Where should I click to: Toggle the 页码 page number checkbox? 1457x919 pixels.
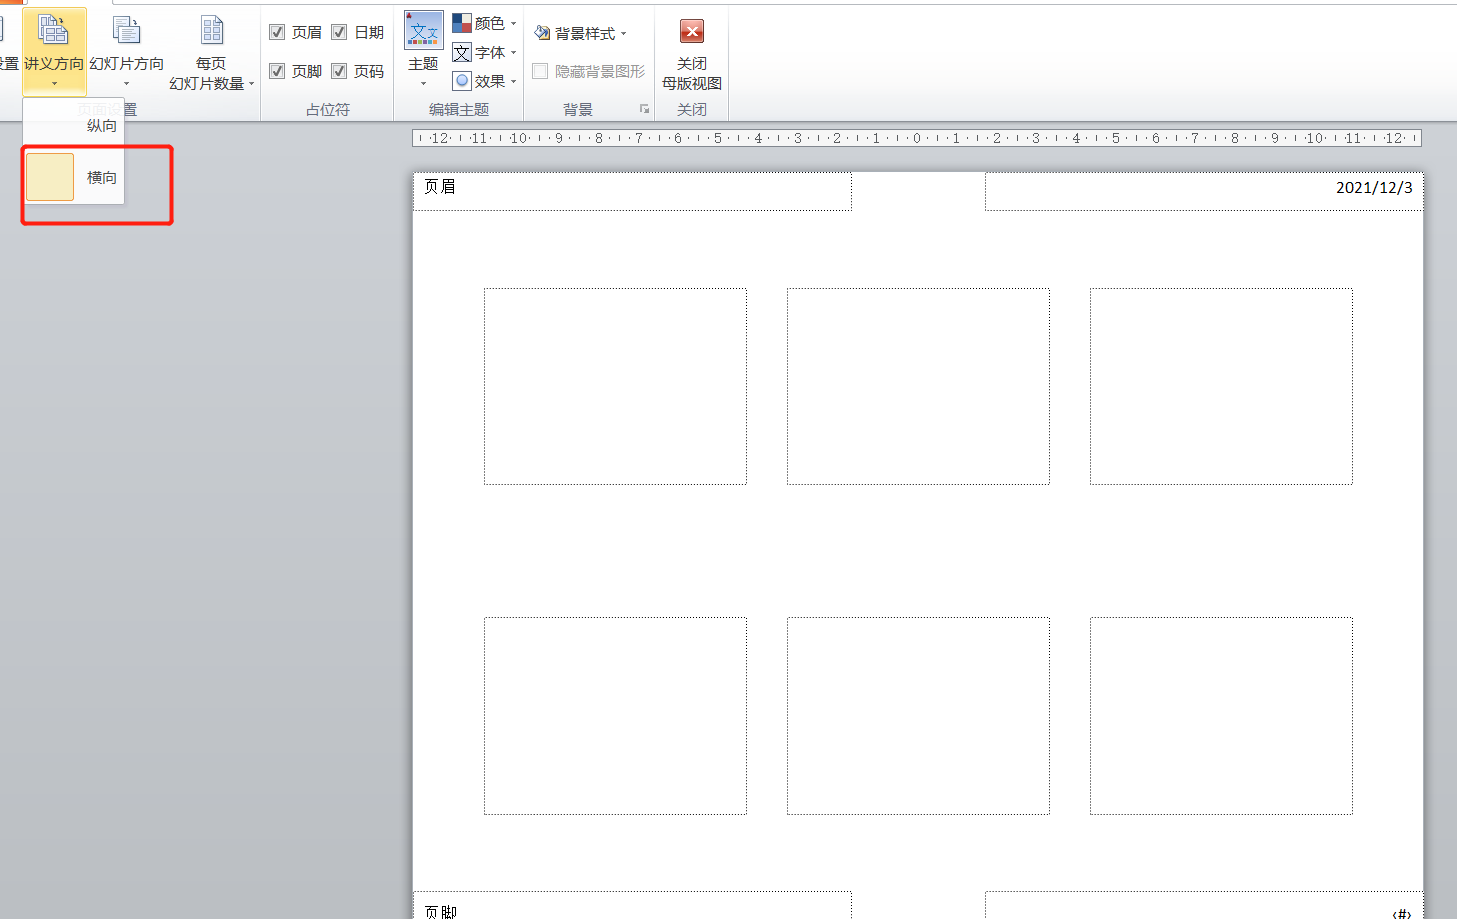point(340,71)
